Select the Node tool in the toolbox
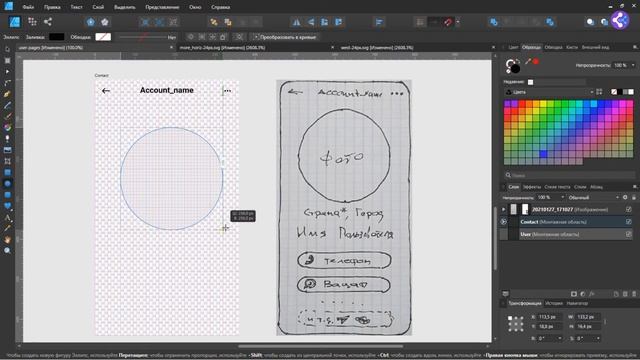The height and width of the screenshot is (360, 640). pos(7,71)
